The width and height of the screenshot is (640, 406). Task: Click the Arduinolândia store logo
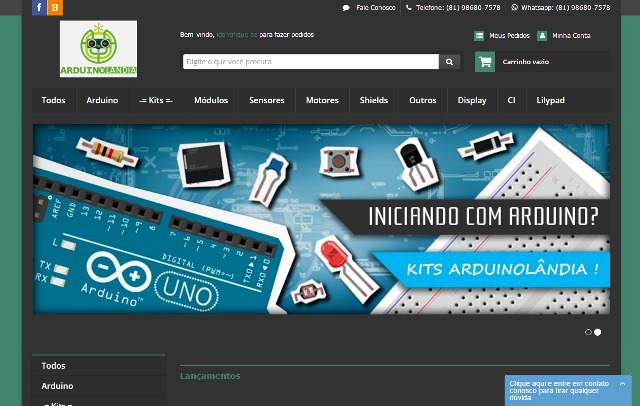pos(98,49)
